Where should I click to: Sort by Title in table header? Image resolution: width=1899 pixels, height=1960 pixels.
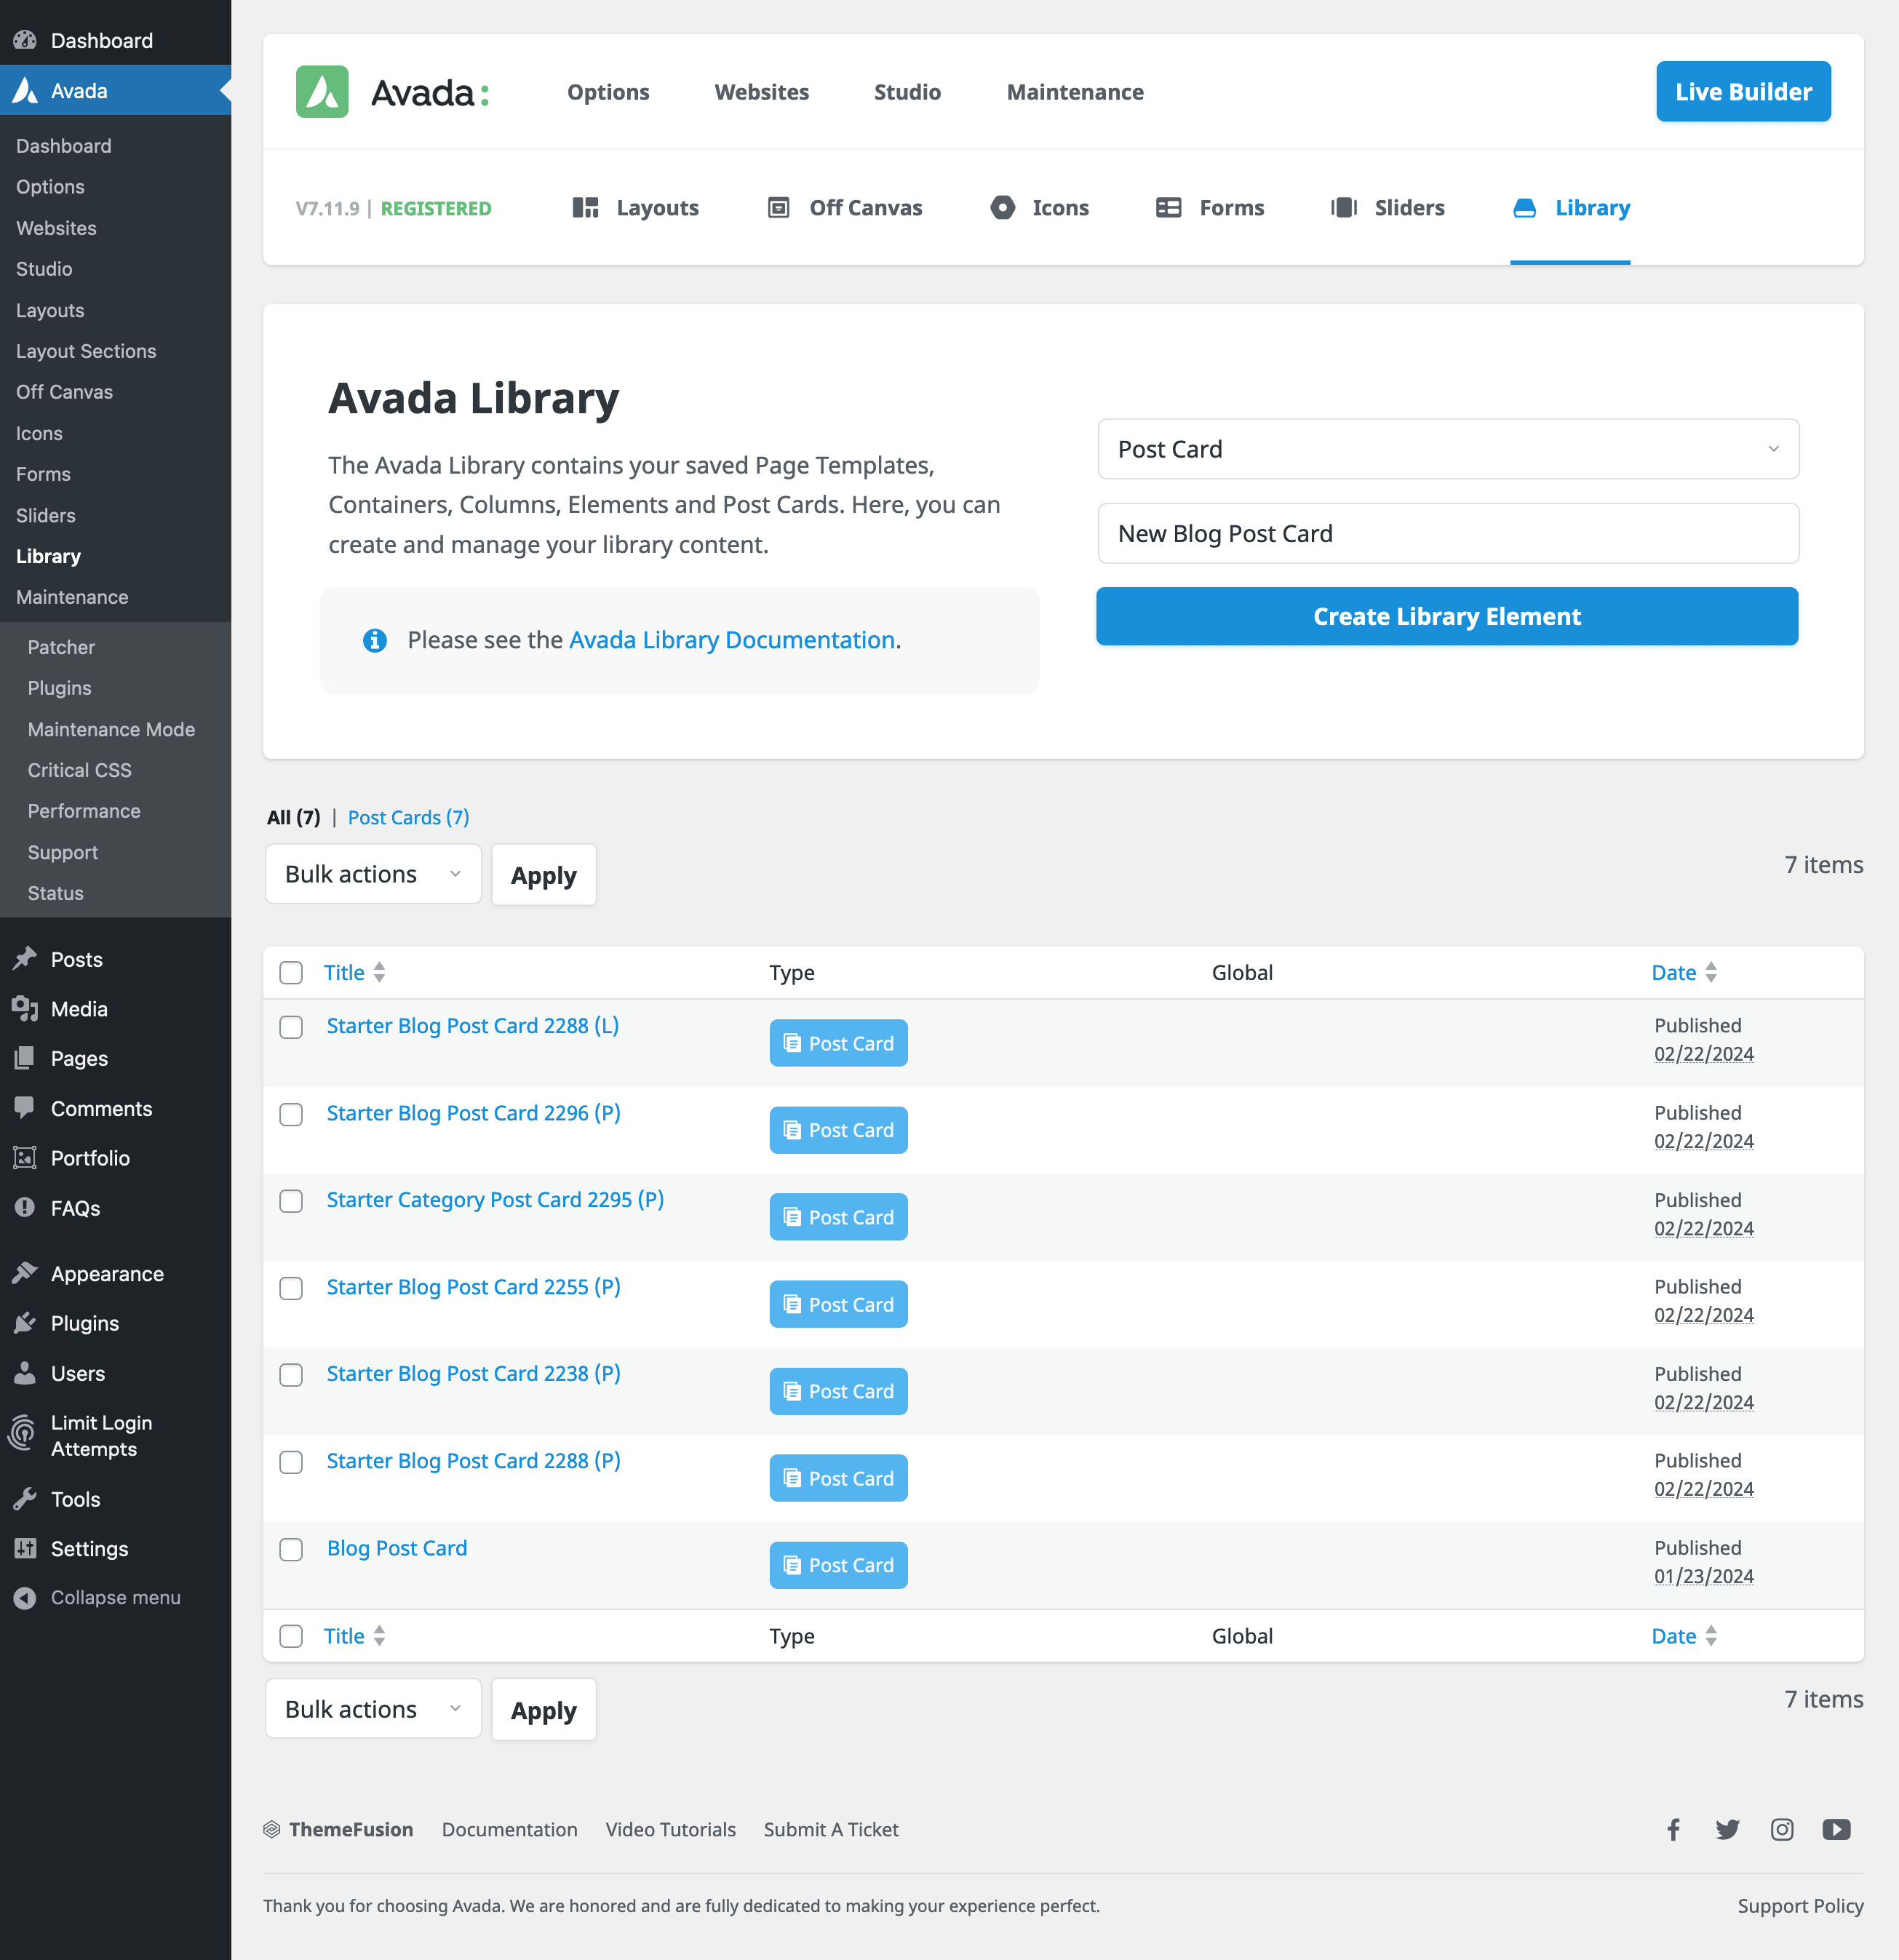(x=354, y=972)
